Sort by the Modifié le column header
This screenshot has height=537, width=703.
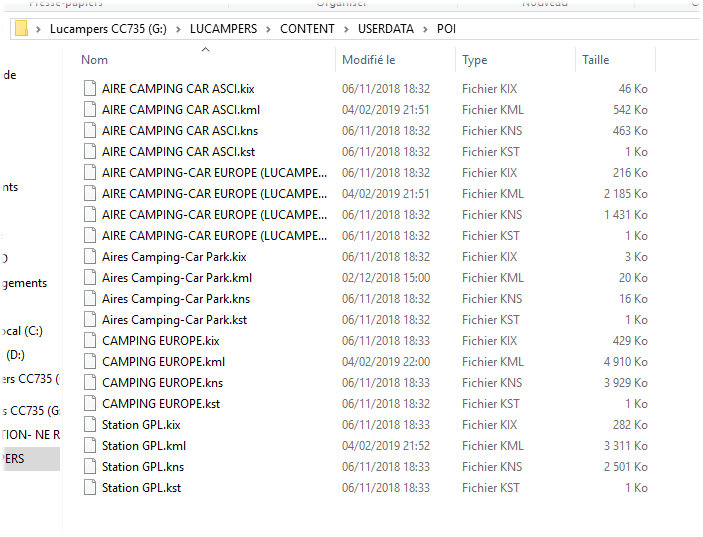pyautogui.click(x=369, y=60)
